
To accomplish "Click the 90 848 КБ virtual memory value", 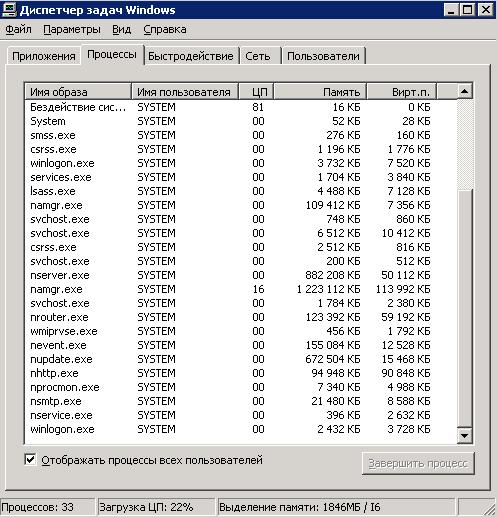I will [x=406, y=373].
